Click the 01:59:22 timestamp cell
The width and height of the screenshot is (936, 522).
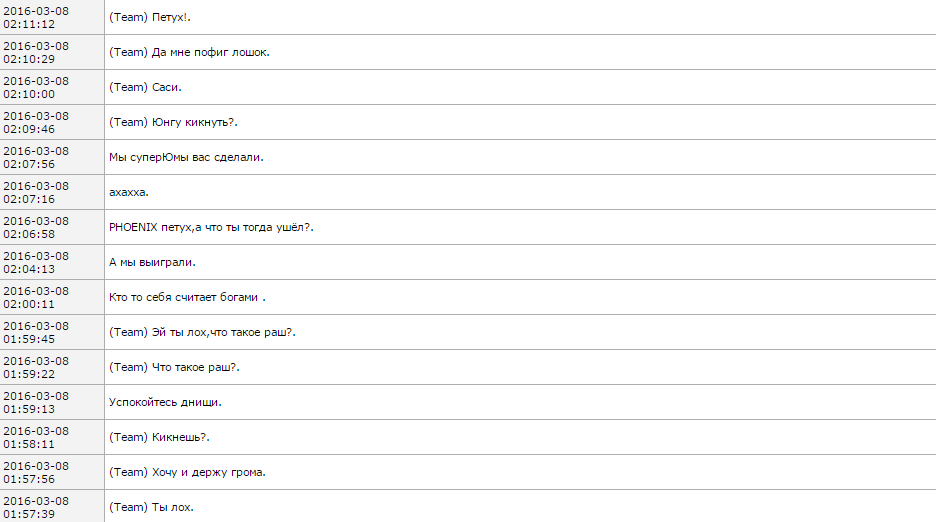click(36, 367)
